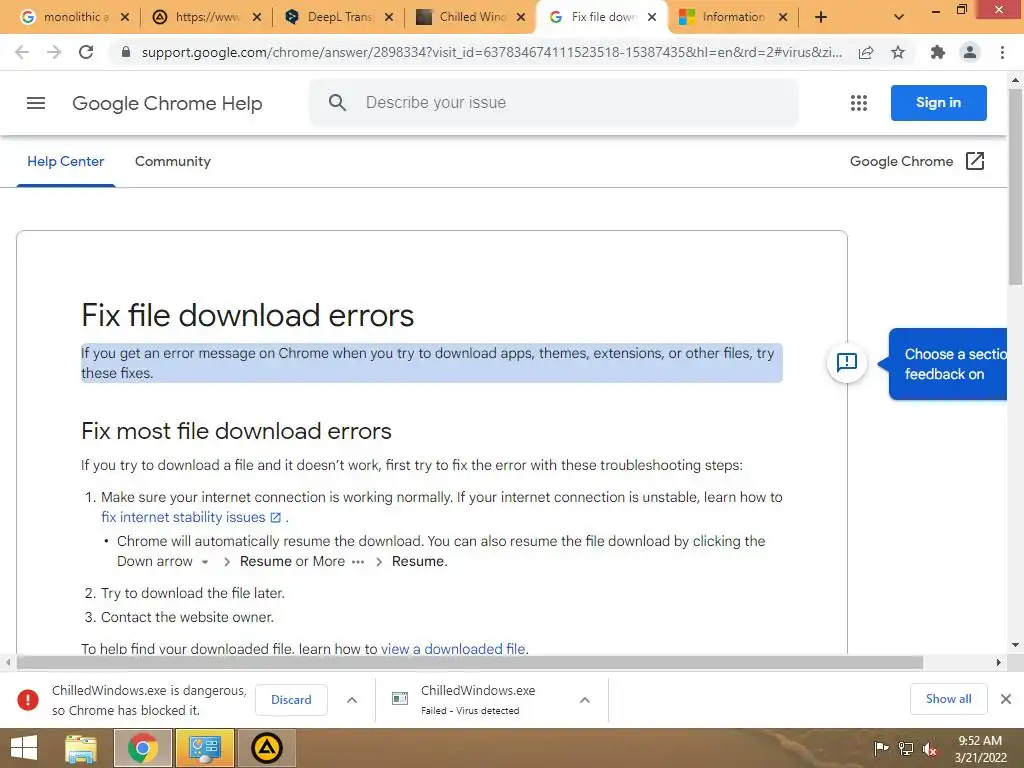Click the horizontal scrollbar thumb
Viewport: 1024px width, 768px height.
click(470, 663)
